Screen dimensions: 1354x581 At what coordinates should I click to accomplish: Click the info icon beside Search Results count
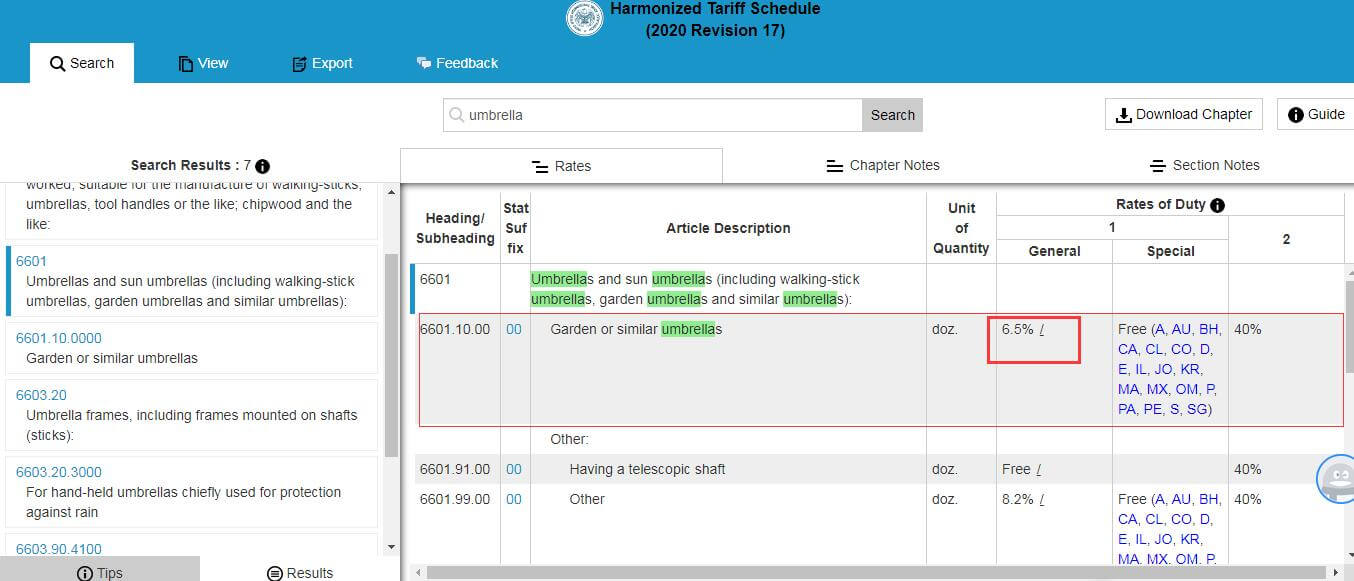(x=263, y=166)
